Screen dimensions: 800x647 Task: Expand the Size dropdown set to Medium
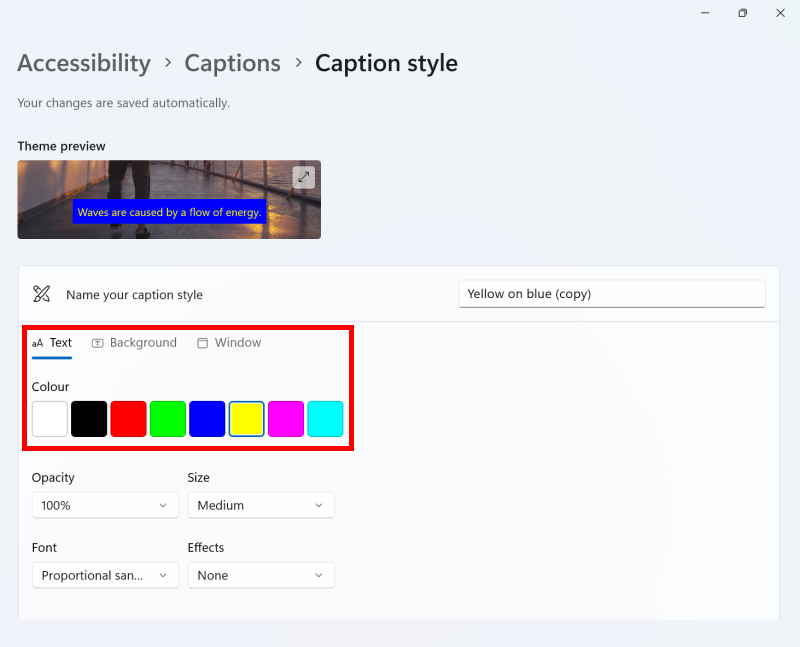click(261, 505)
